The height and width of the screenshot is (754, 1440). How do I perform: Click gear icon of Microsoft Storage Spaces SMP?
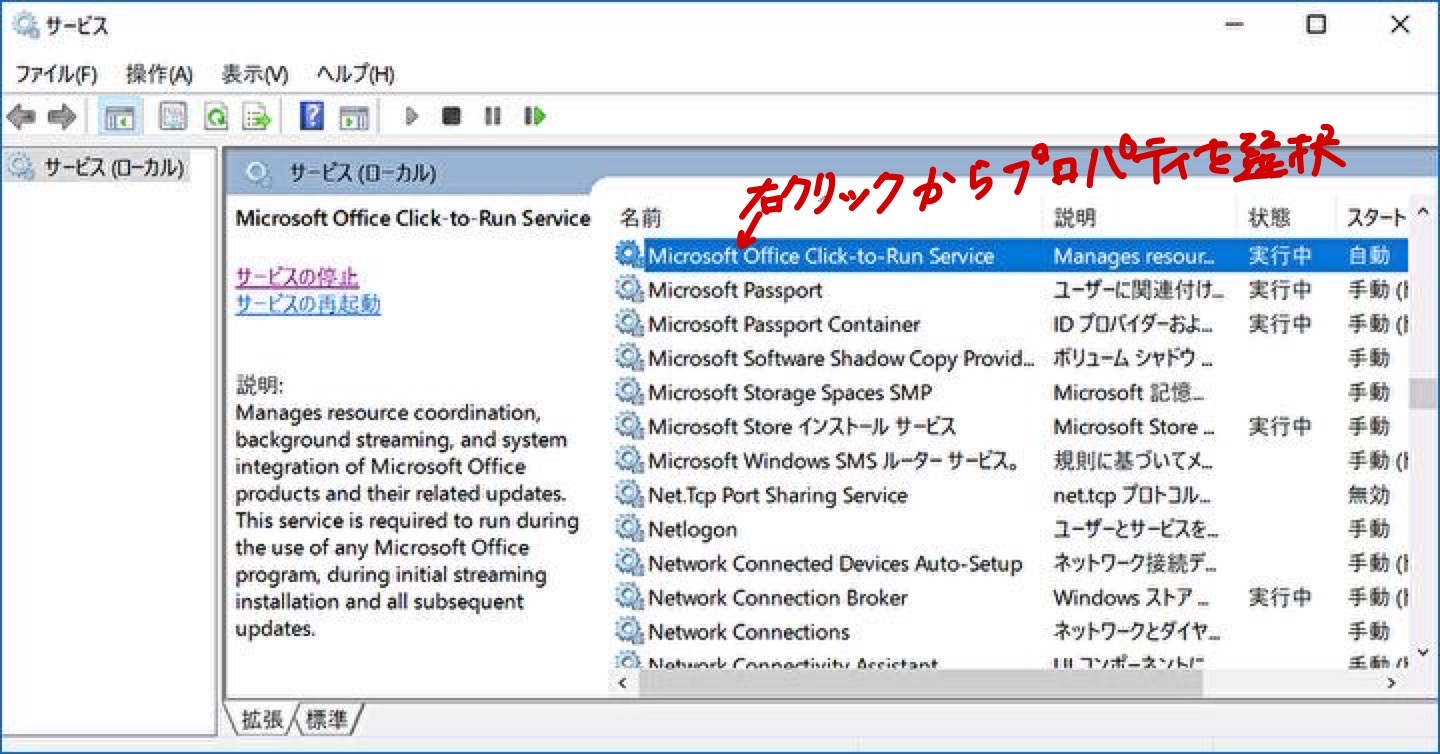628,392
